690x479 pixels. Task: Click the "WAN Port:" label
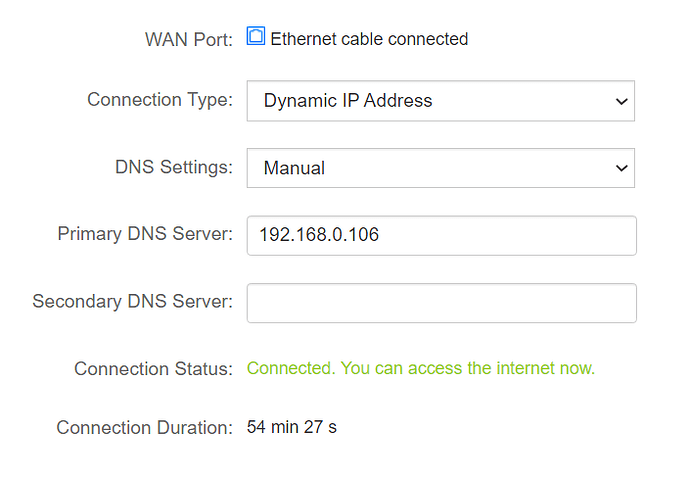[189, 39]
